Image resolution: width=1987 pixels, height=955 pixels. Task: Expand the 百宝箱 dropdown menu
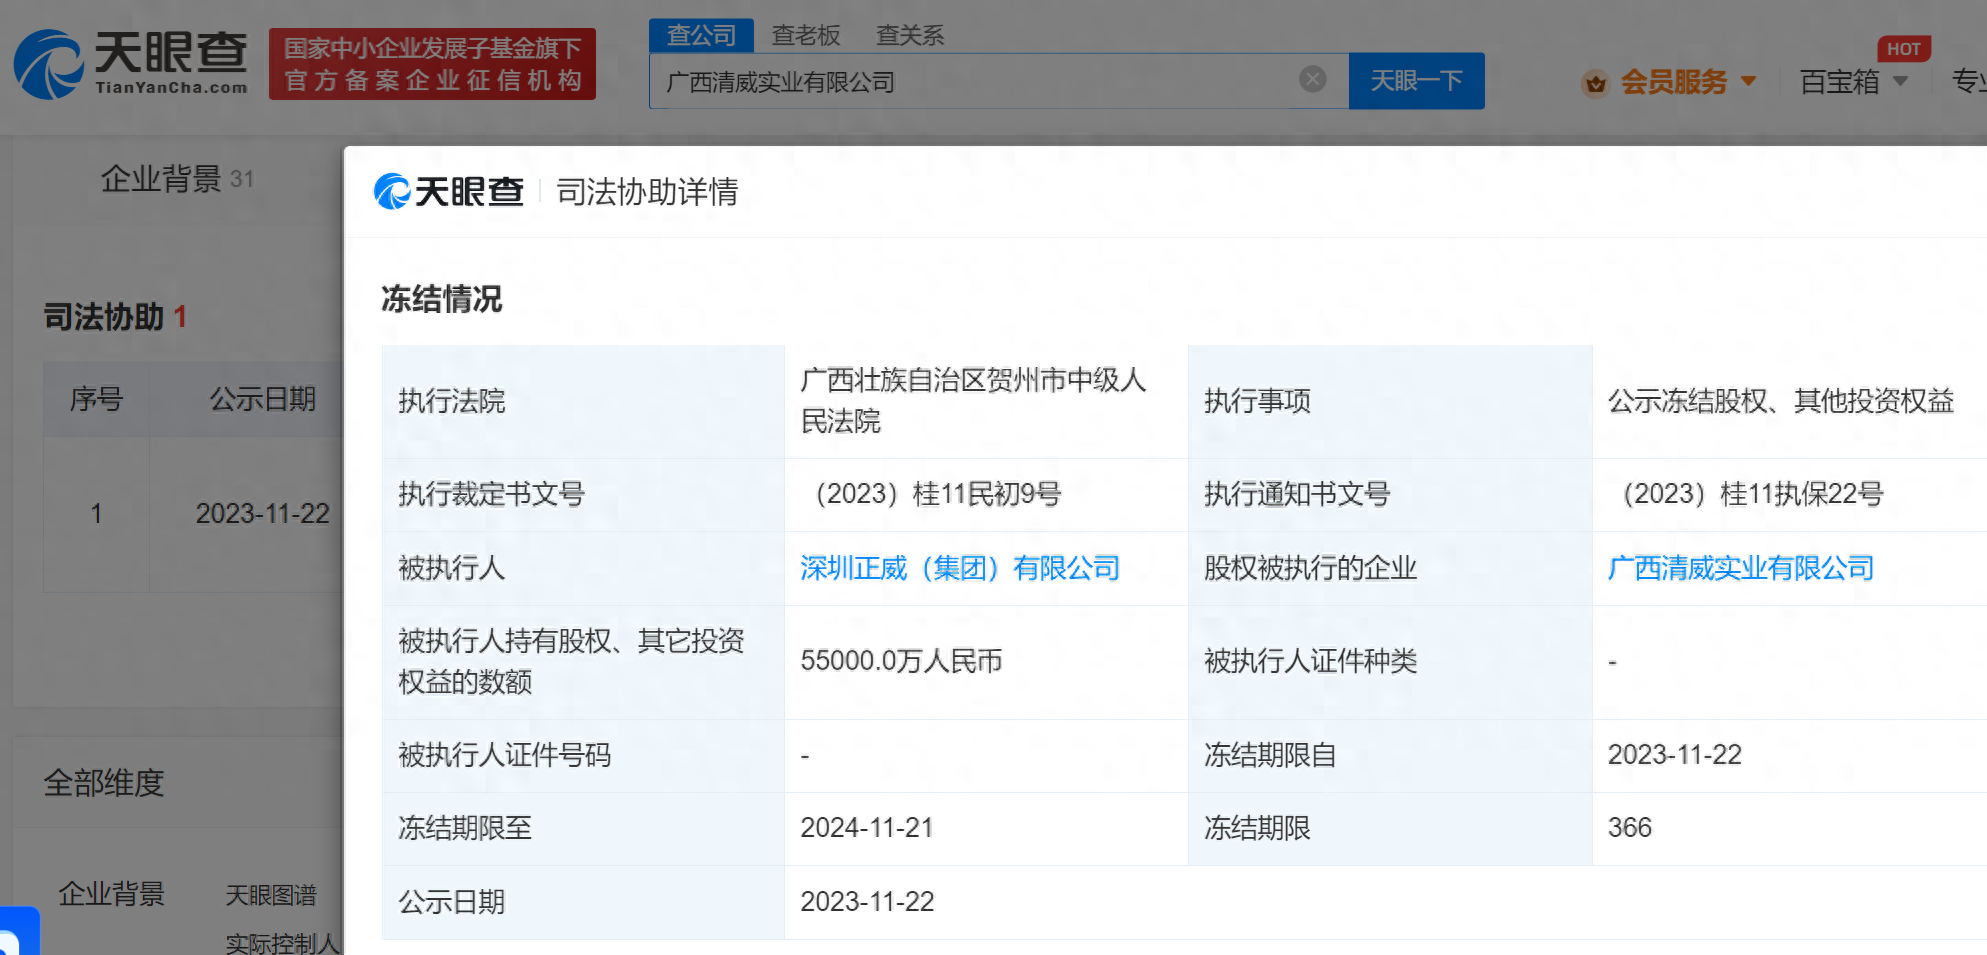coord(1854,82)
